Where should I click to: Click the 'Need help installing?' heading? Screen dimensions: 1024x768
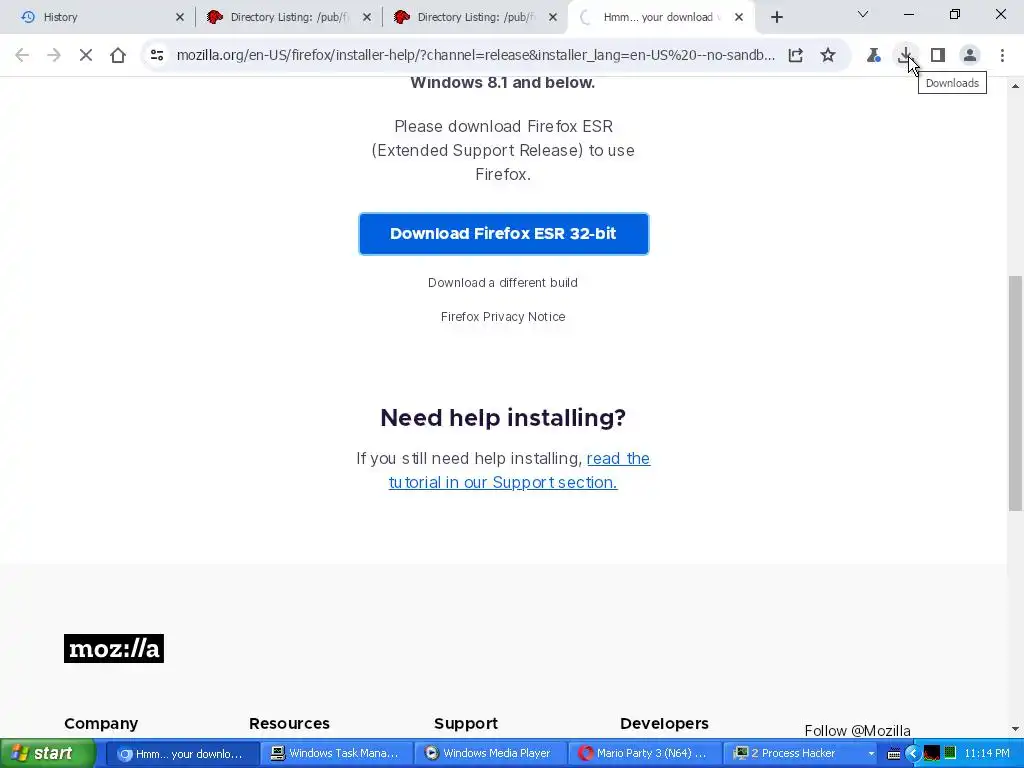pos(503,418)
